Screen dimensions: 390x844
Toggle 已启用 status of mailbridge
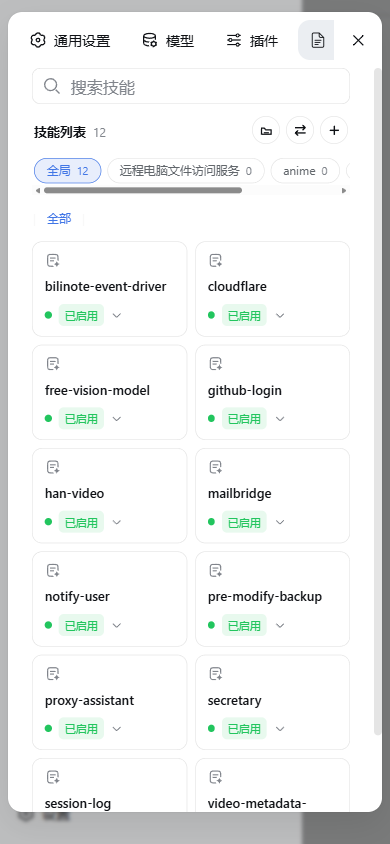pyautogui.click(x=244, y=522)
